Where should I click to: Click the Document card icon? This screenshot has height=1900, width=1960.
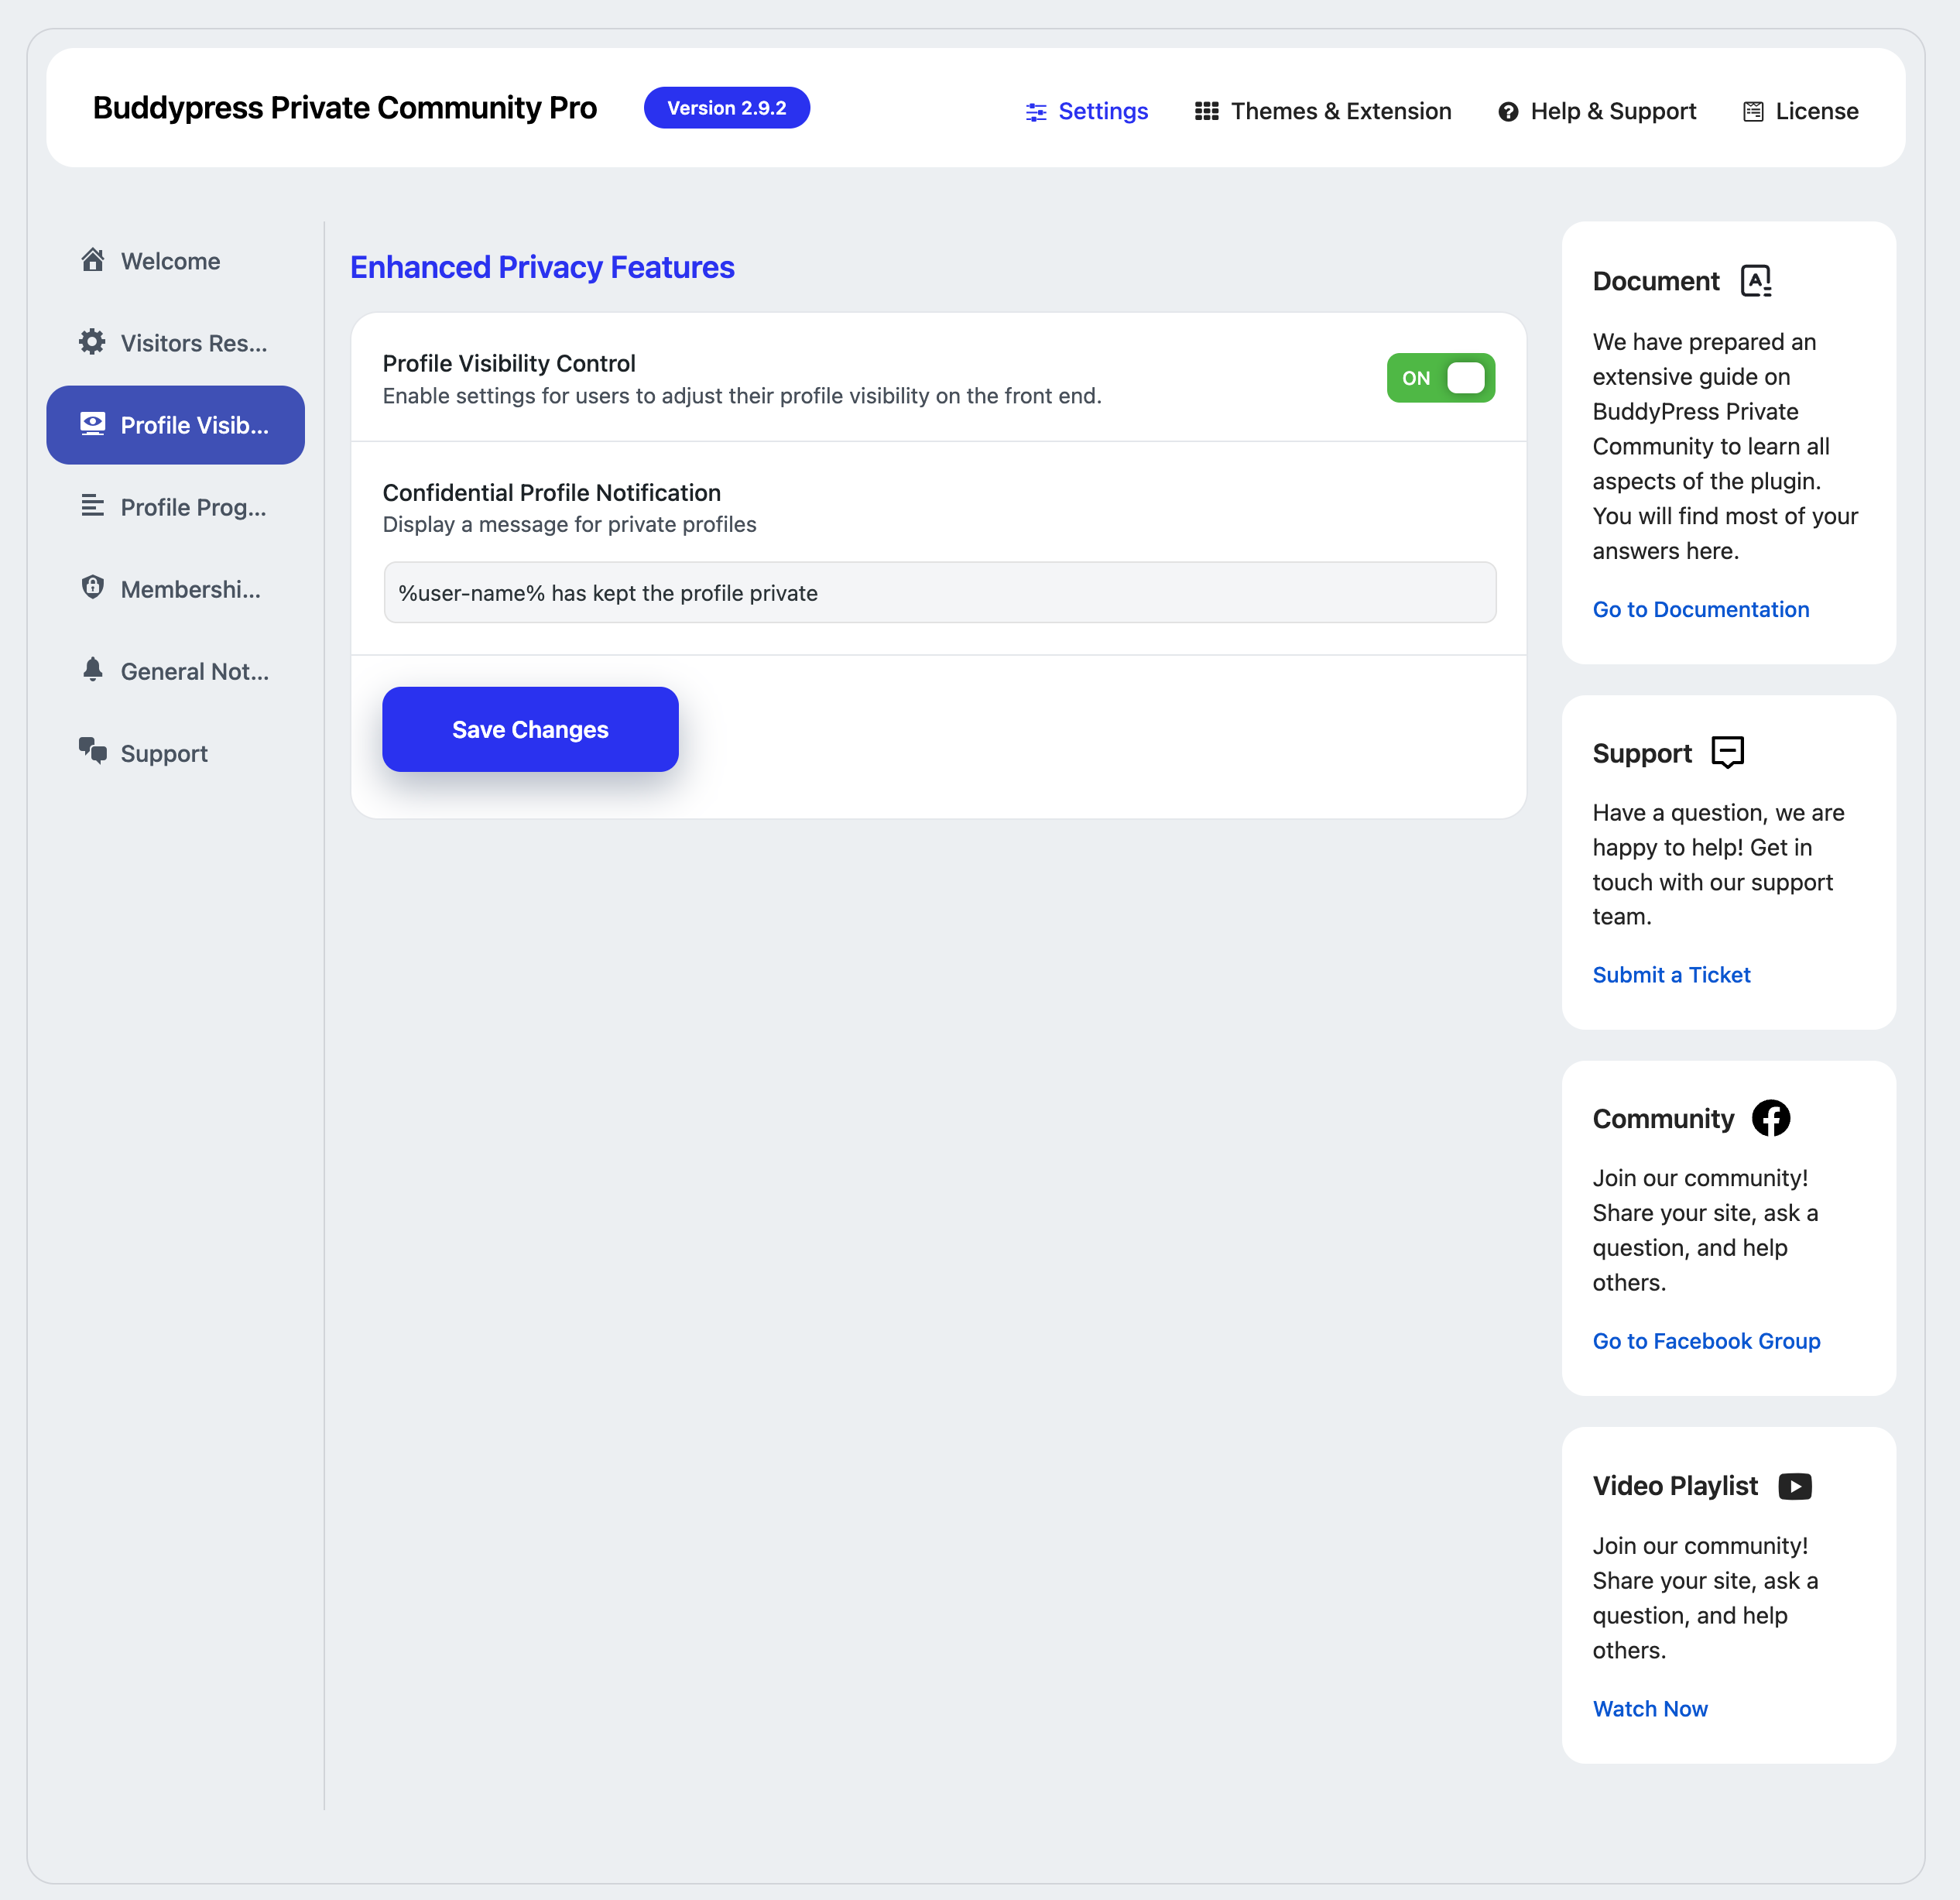click(x=1756, y=281)
